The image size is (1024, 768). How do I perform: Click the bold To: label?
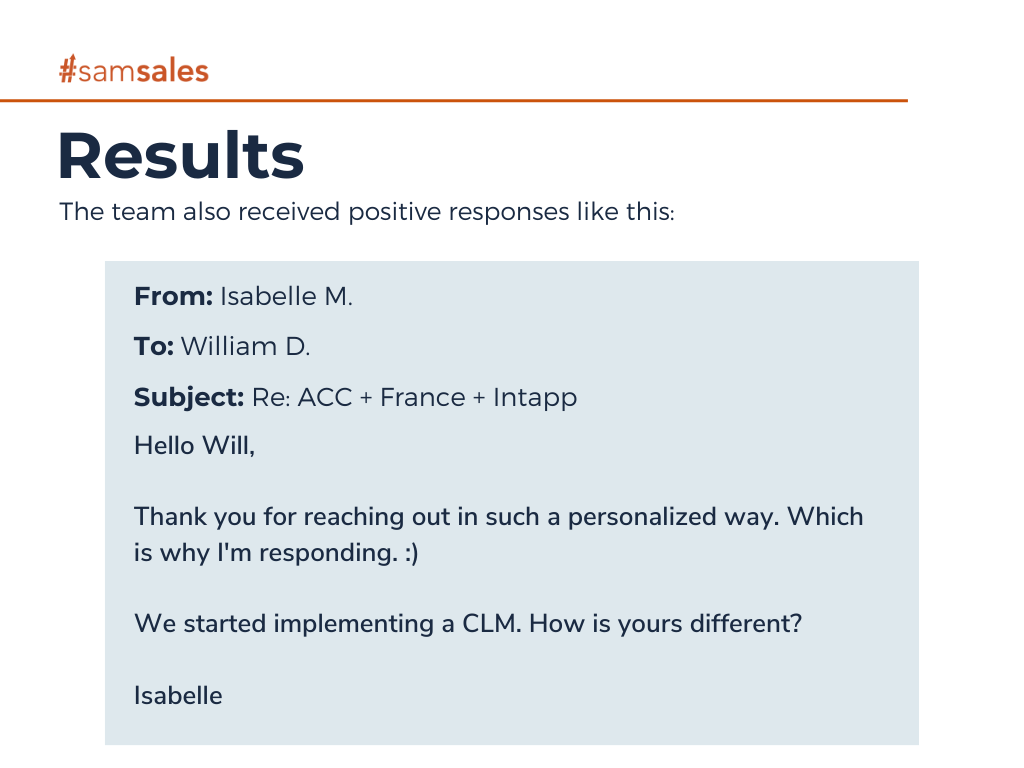pyautogui.click(x=154, y=346)
